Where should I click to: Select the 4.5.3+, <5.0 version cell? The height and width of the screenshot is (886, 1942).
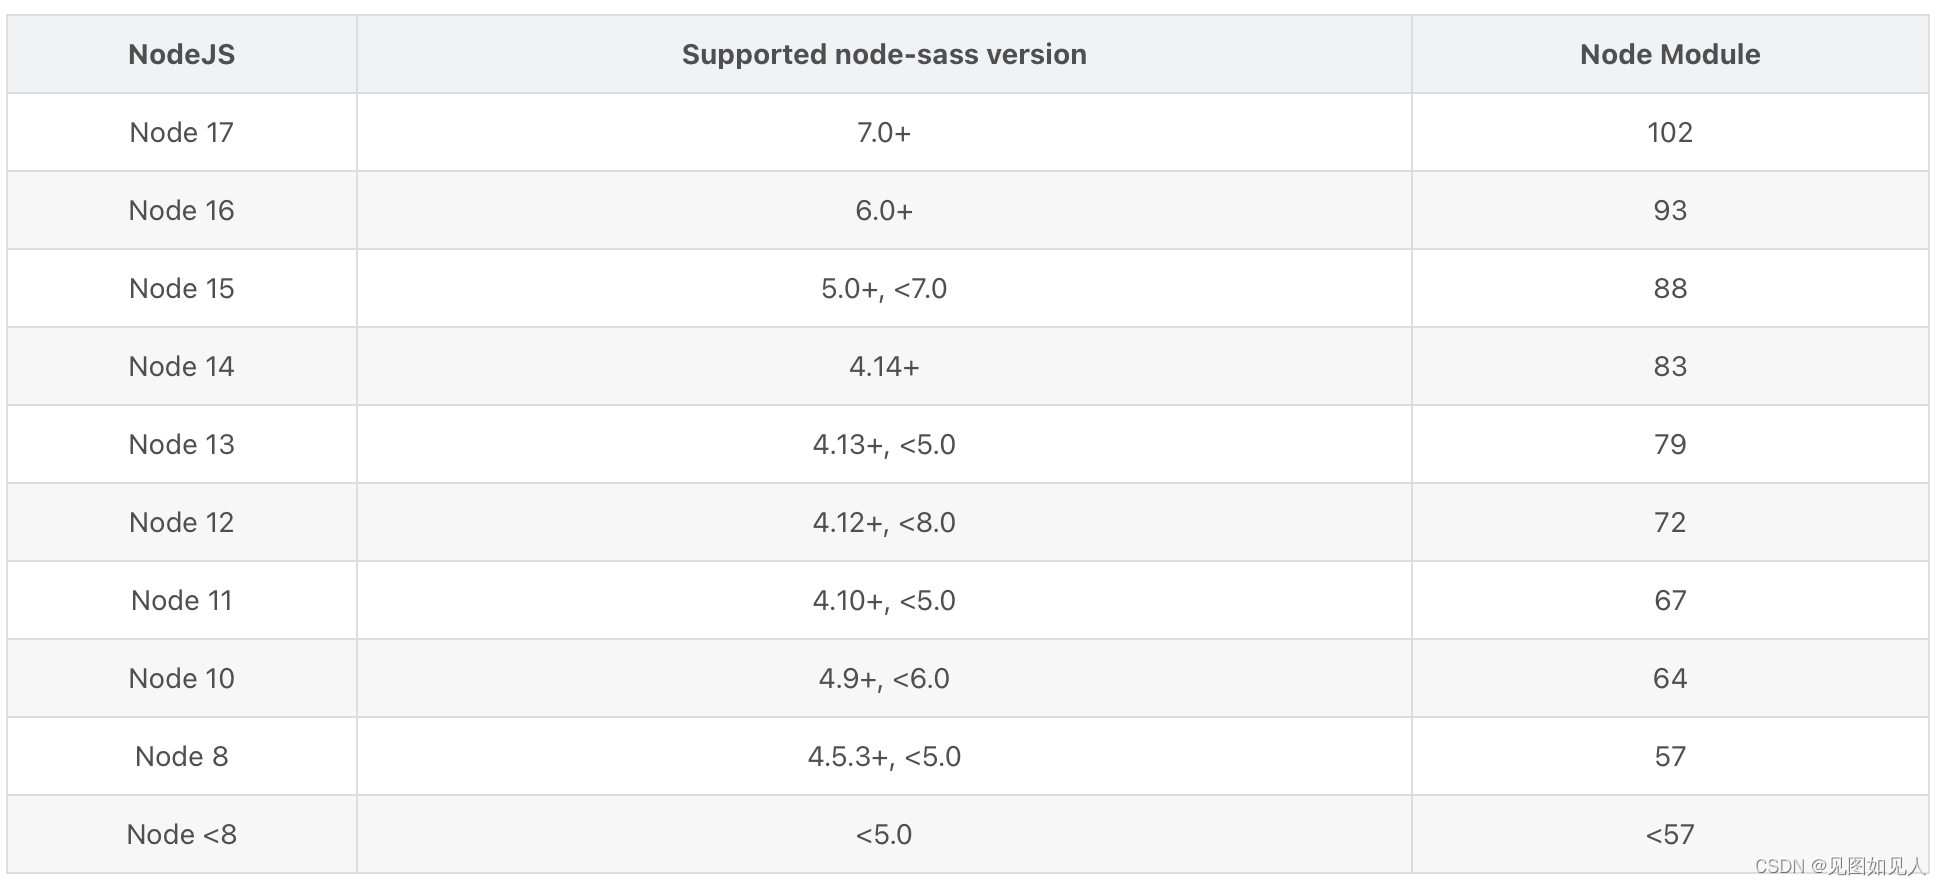[x=884, y=757]
